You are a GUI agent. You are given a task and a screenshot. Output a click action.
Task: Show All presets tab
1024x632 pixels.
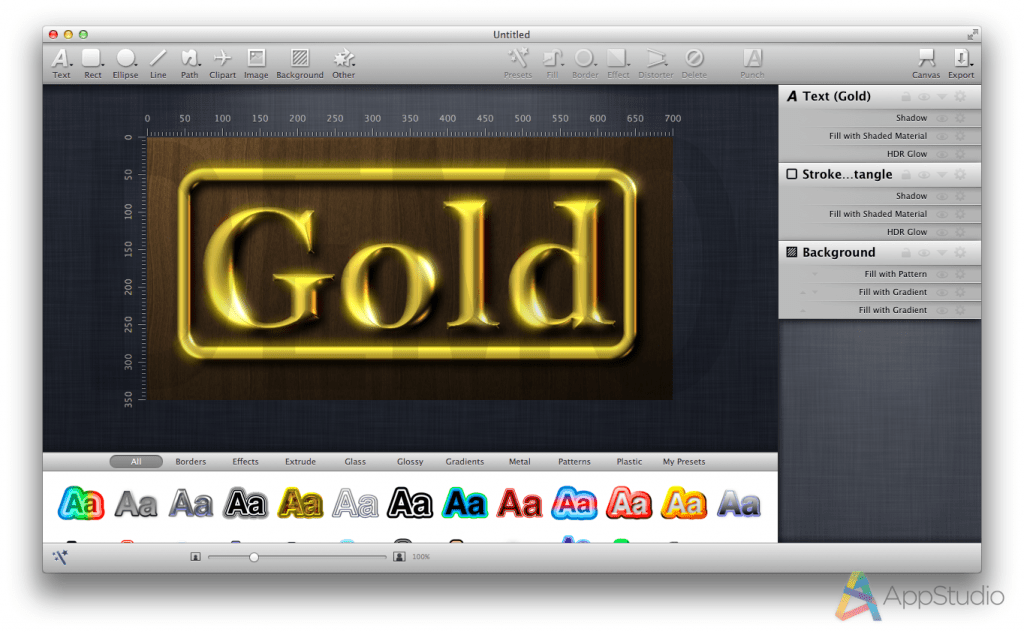tap(136, 462)
